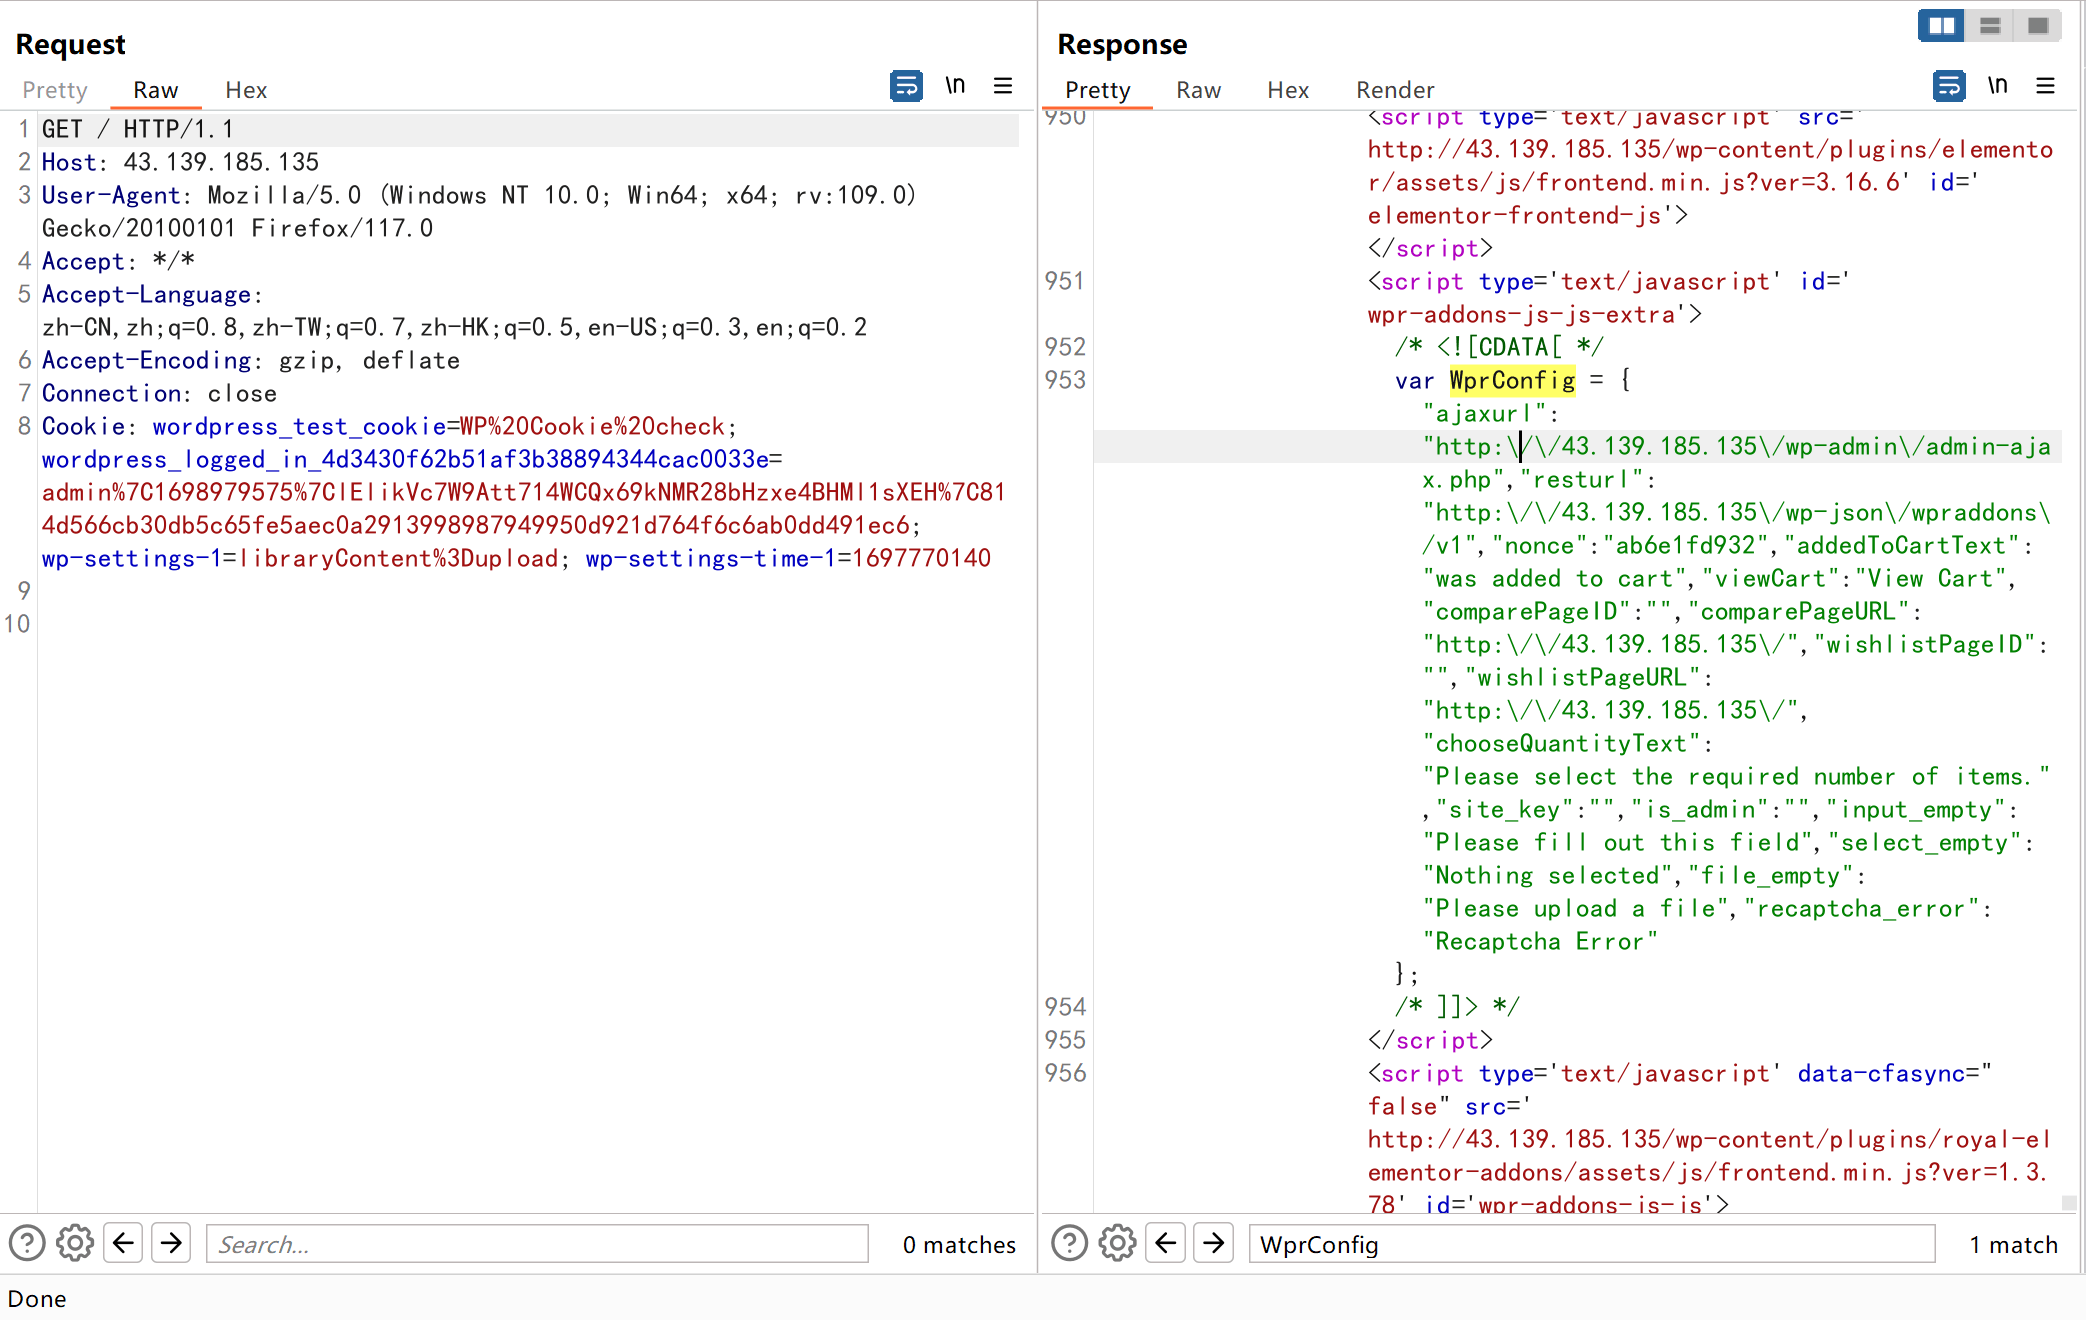The height and width of the screenshot is (1320, 2086).
Task: Toggle word wrap icon in Request panel
Action: click(x=906, y=86)
